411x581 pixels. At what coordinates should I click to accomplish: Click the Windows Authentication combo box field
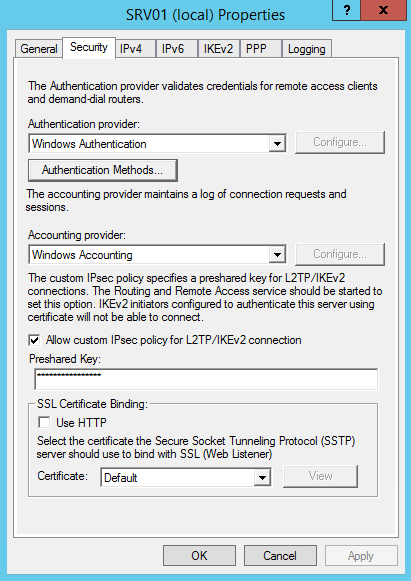pyautogui.click(x=157, y=143)
